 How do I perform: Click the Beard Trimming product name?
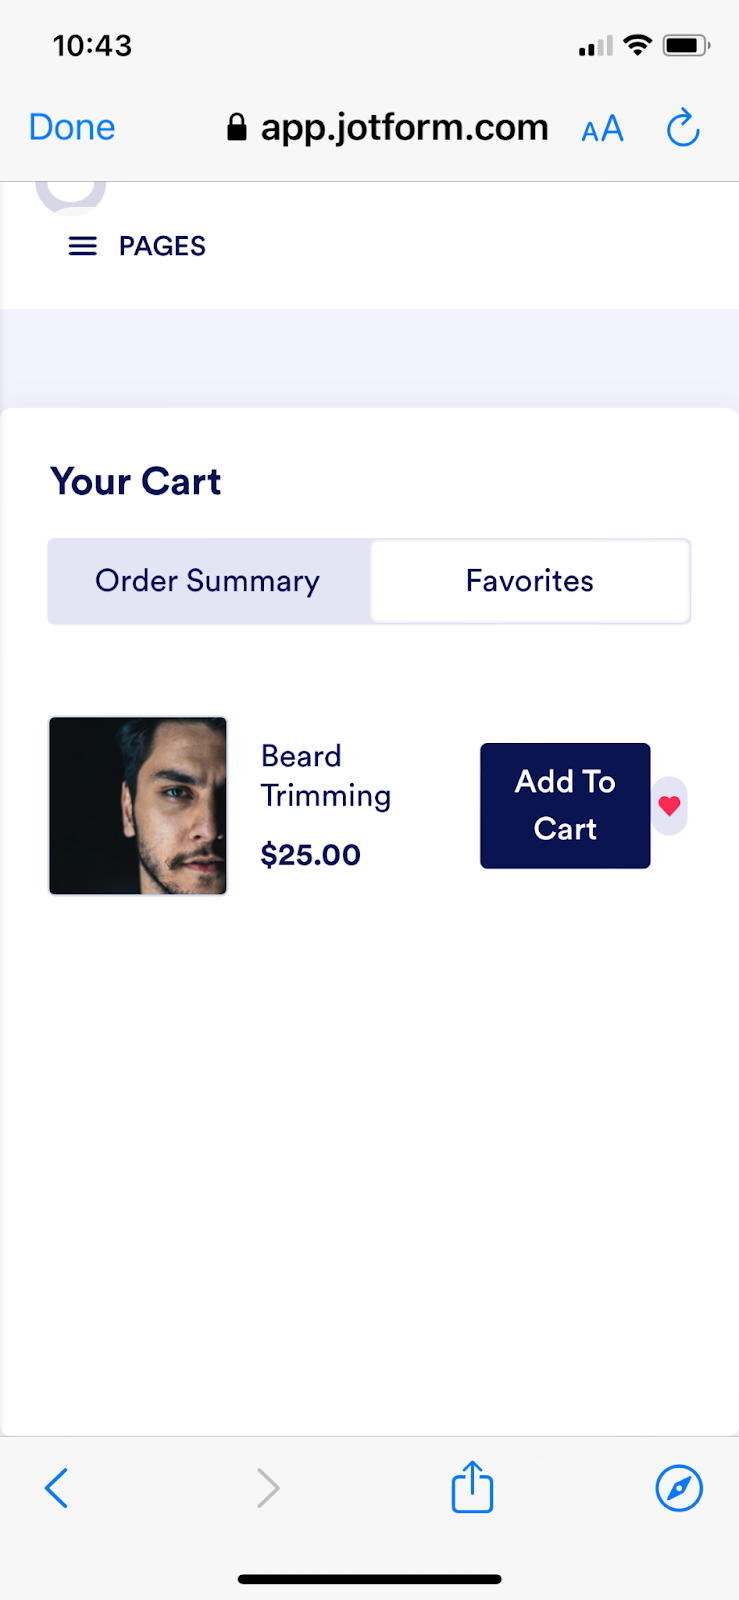(325, 775)
